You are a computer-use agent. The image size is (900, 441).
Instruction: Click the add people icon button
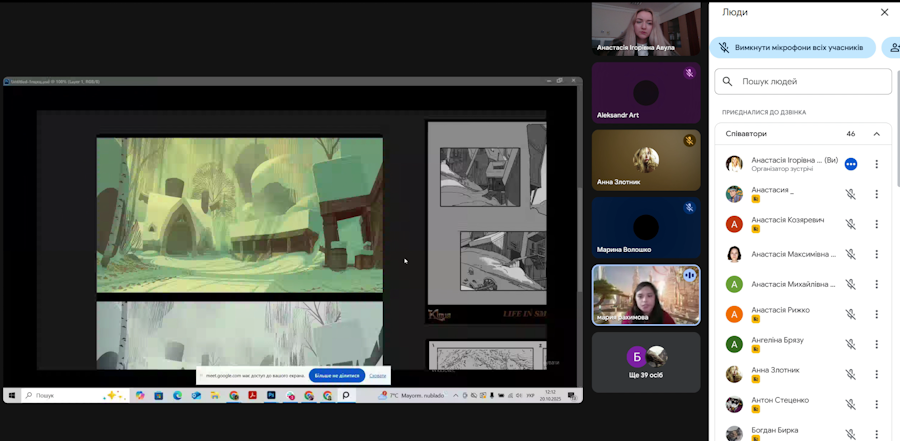(892, 47)
